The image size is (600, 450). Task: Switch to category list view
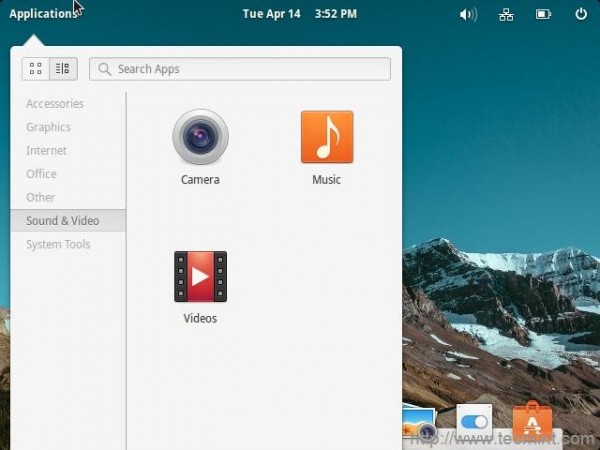pos(63,69)
